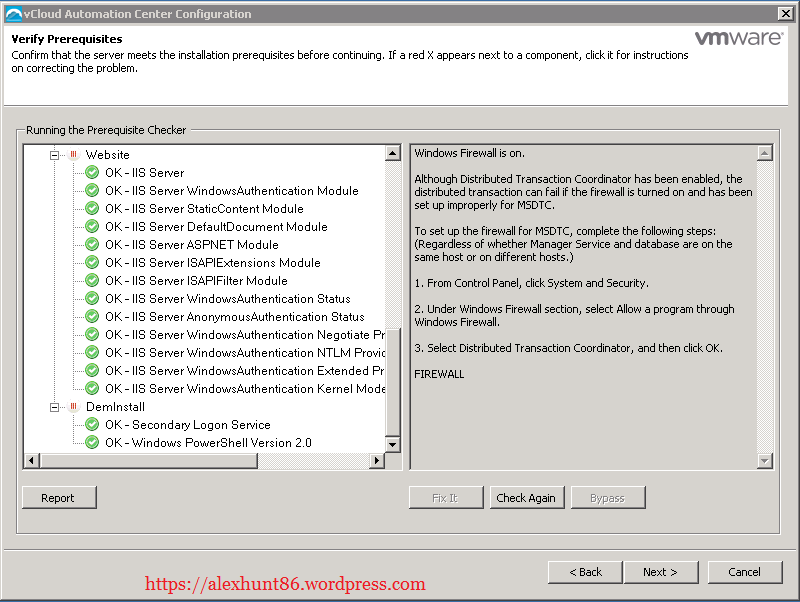Click check icon beside StaticContent Module

point(92,208)
